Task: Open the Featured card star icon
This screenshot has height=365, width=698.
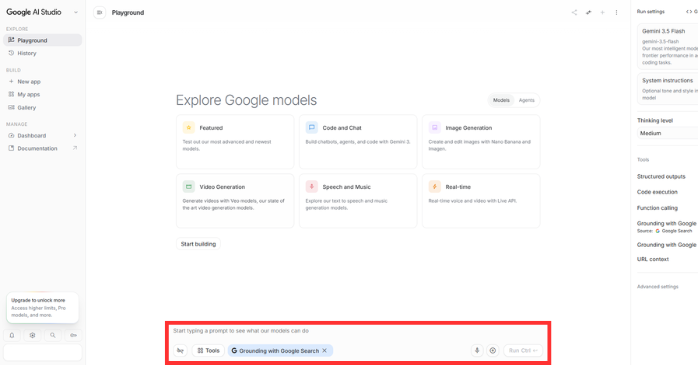Action: click(189, 128)
